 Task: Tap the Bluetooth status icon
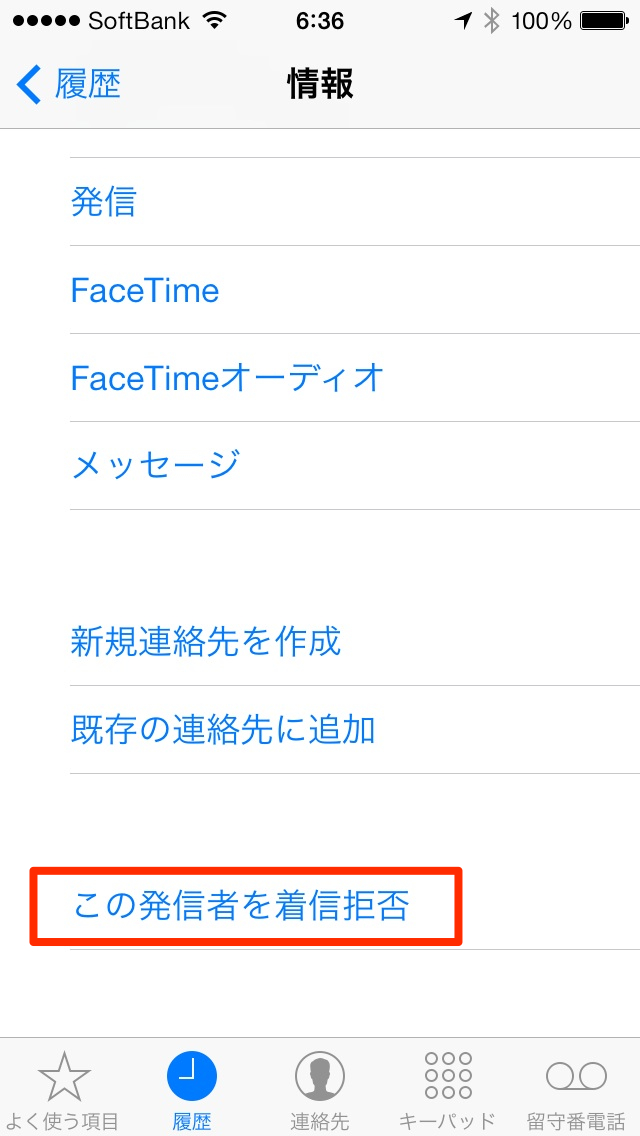[490, 21]
